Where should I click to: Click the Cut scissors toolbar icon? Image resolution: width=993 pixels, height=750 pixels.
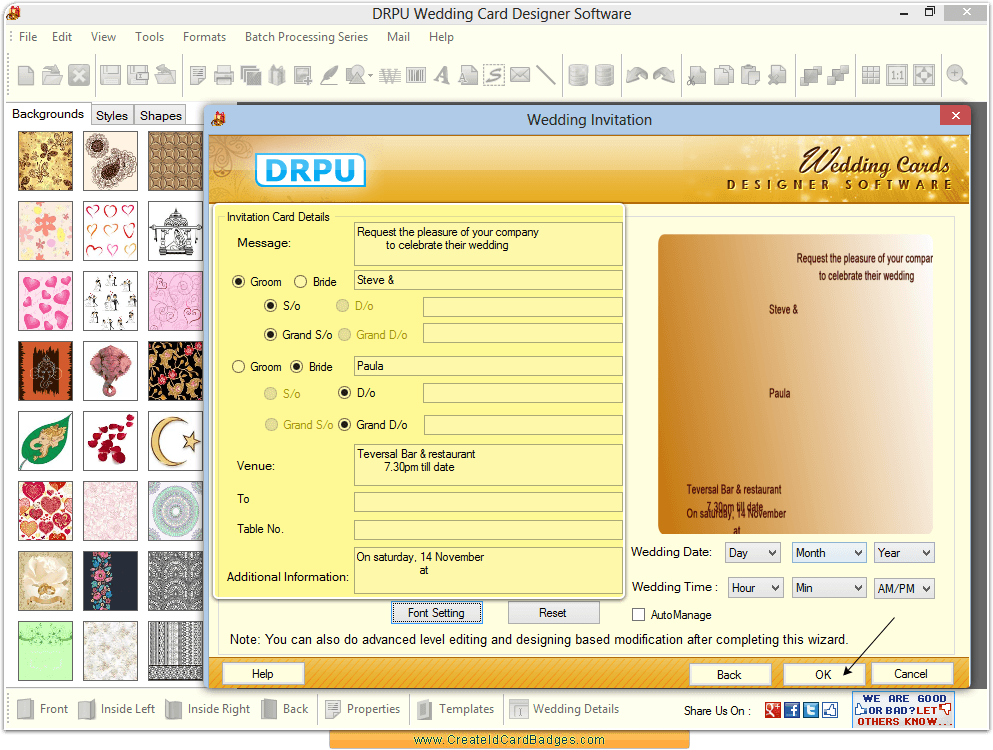click(697, 75)
